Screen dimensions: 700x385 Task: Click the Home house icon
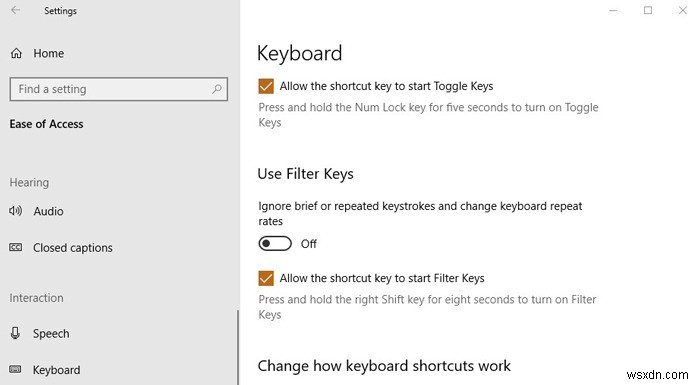[17, 54]
